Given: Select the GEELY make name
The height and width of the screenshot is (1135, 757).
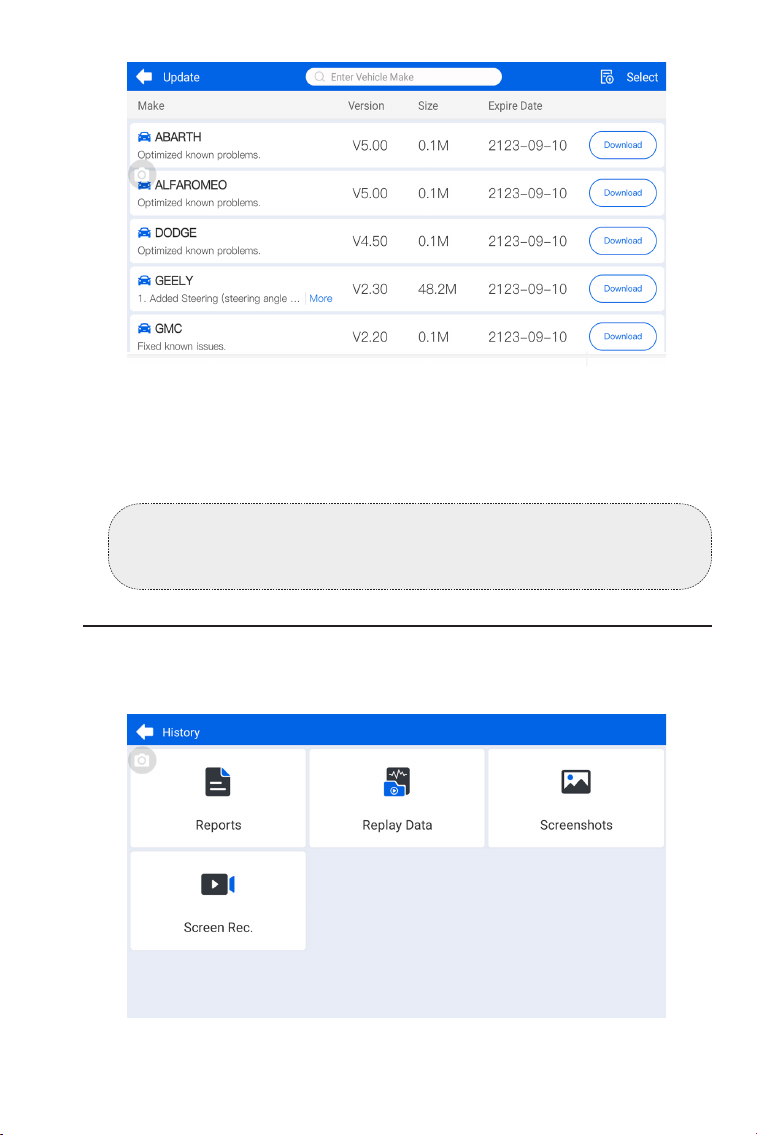Looking at the screenshot, I should pos(174,280).
